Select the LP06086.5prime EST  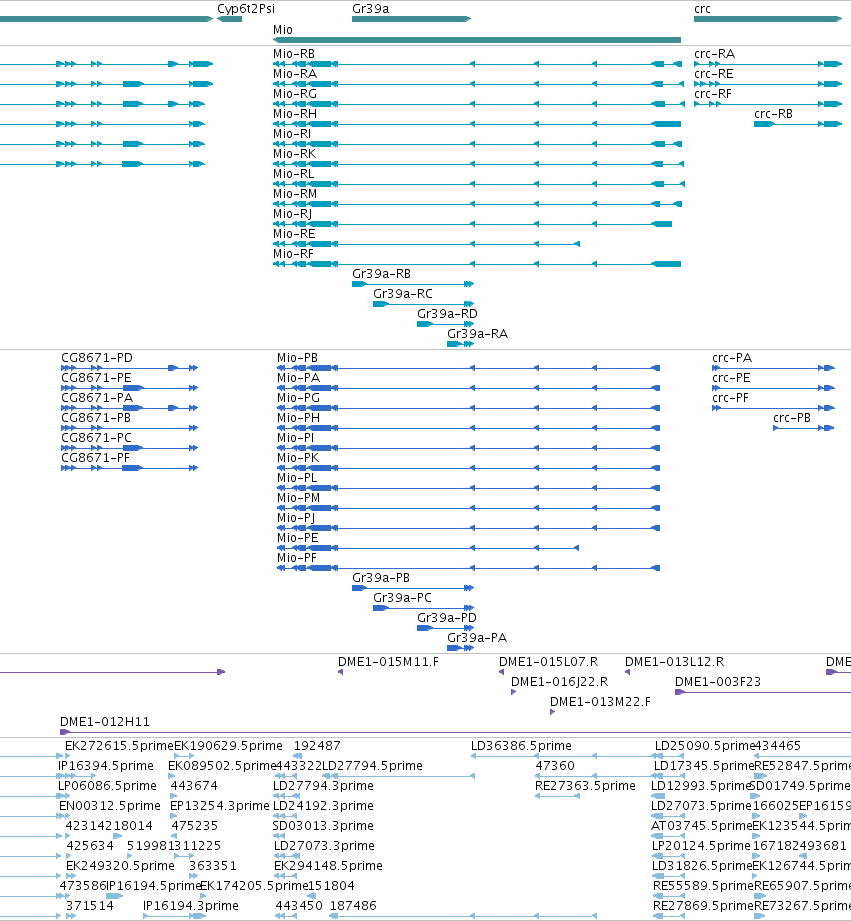click(x=107, y=786)
